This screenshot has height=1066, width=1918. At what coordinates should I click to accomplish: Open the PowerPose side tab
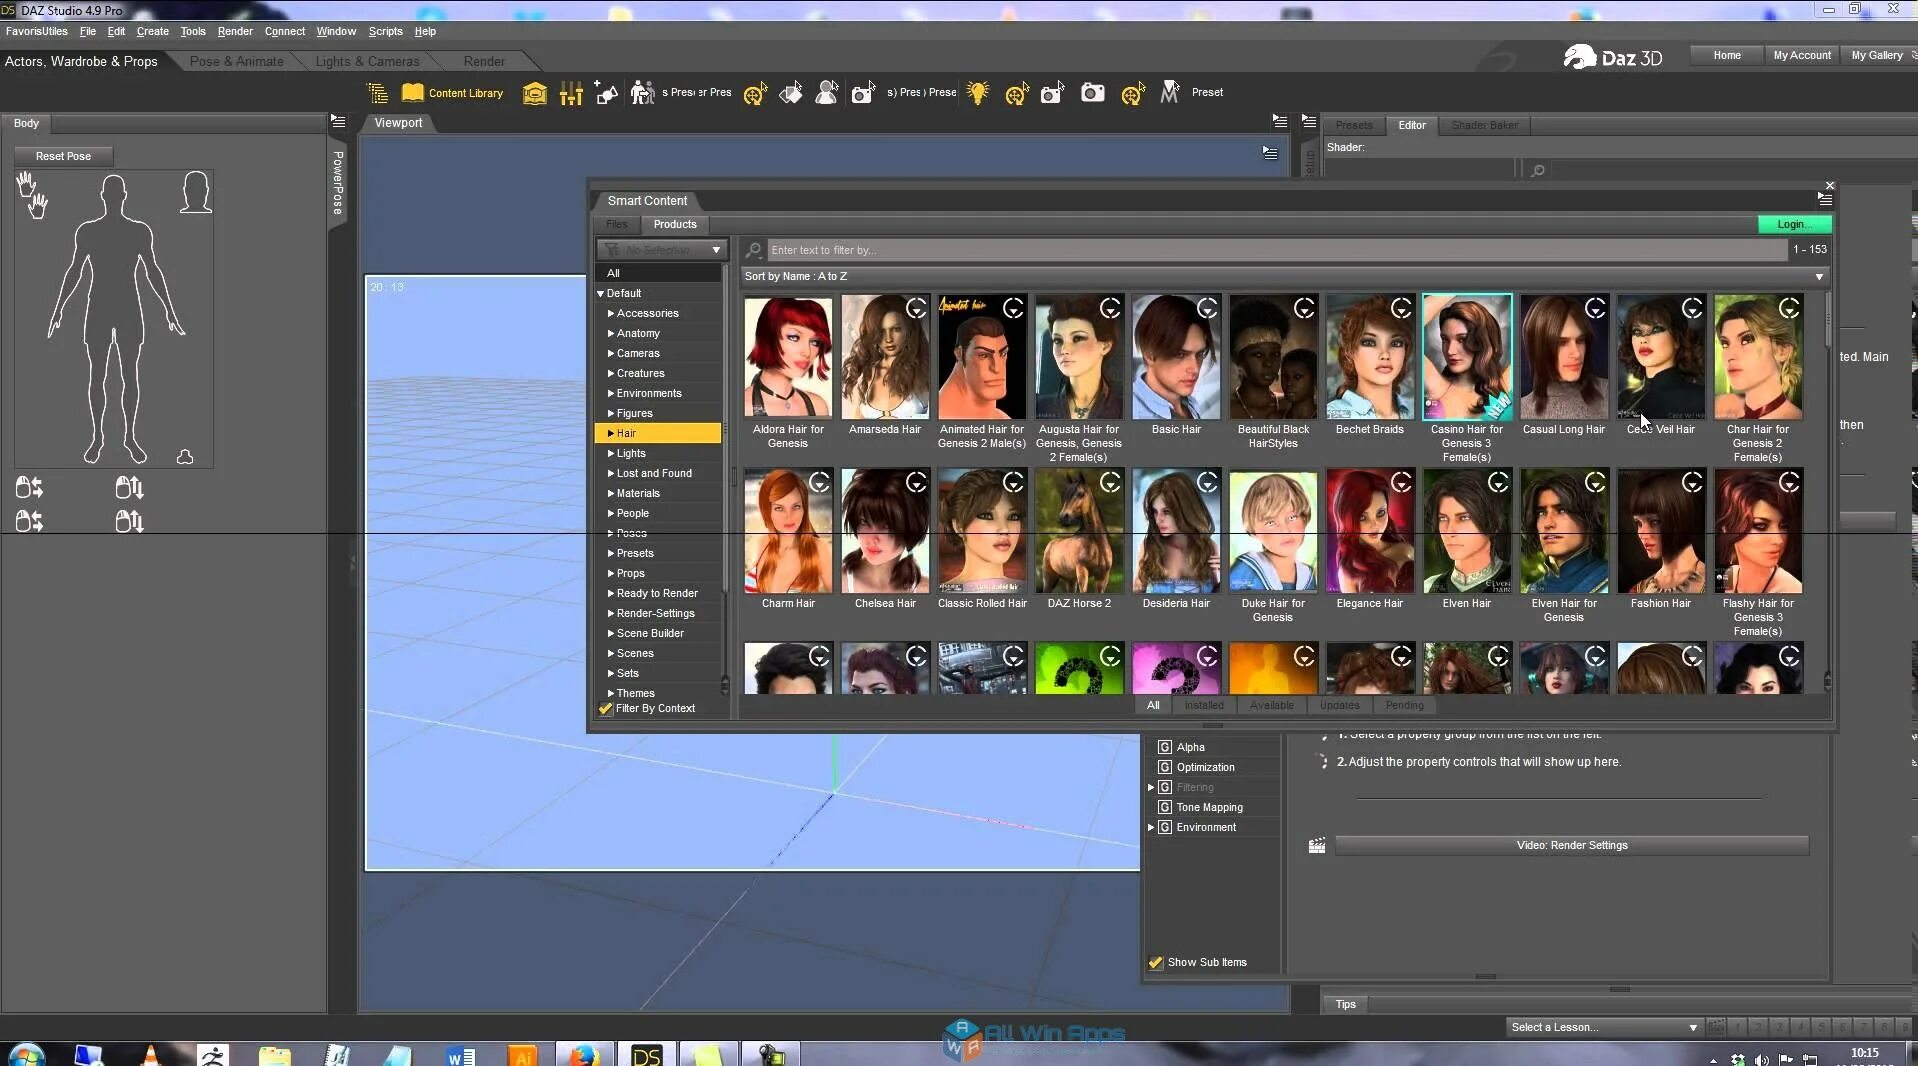pyautogui.click(x=338, y=182)
